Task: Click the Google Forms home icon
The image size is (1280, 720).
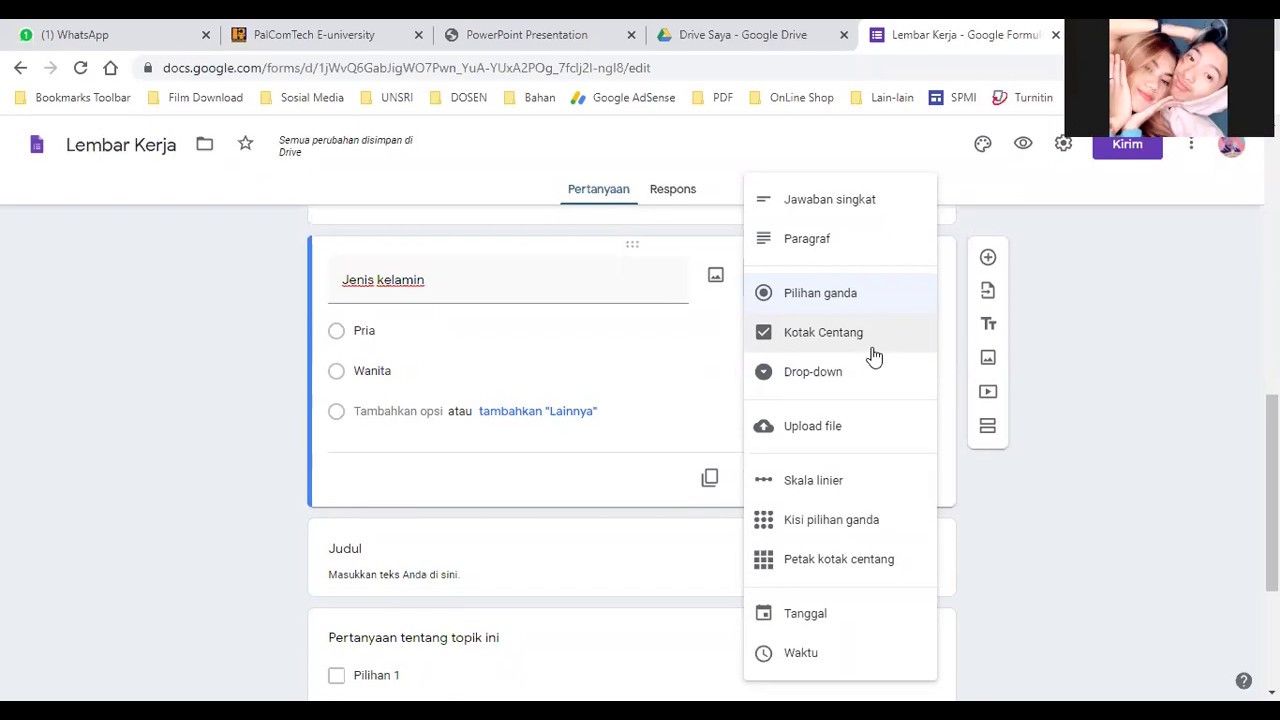Action: tap(37, 145)
